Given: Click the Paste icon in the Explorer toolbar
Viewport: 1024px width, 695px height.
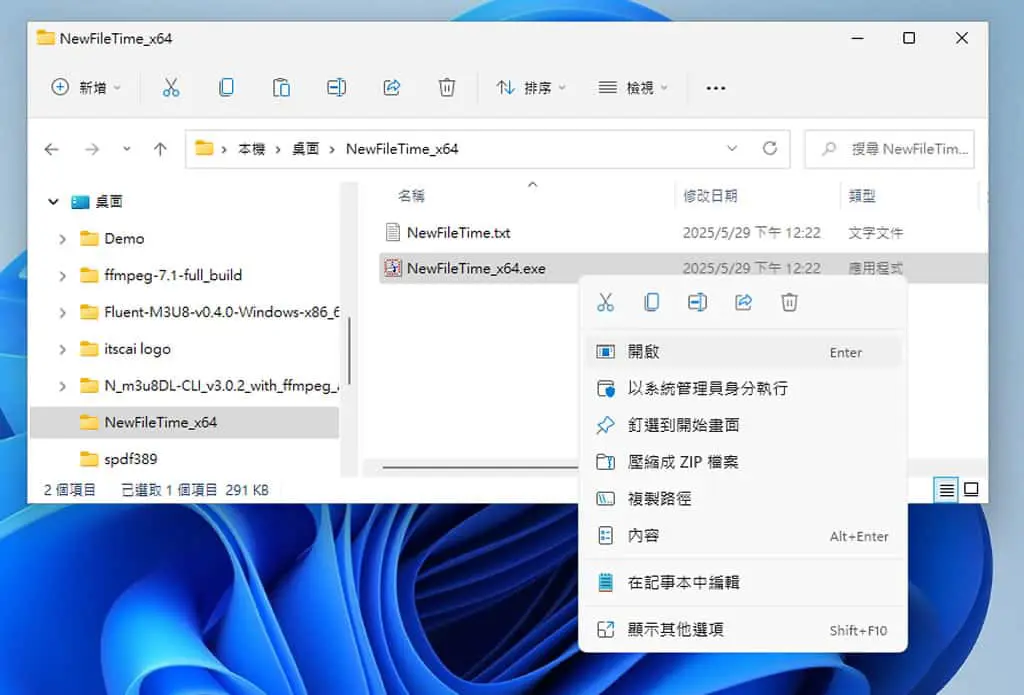Looking at the screenshot, I should 281,88.
